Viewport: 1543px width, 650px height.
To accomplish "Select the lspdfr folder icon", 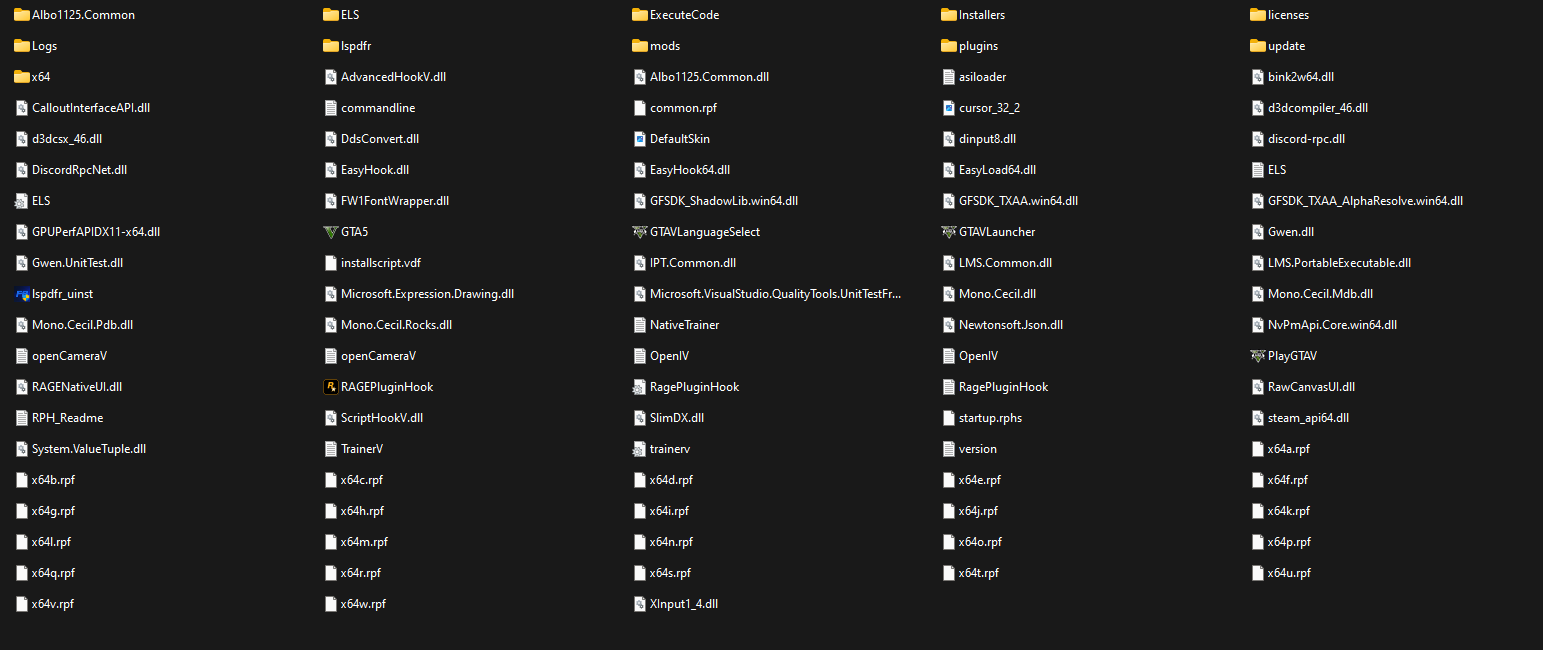I will point(331,46).
